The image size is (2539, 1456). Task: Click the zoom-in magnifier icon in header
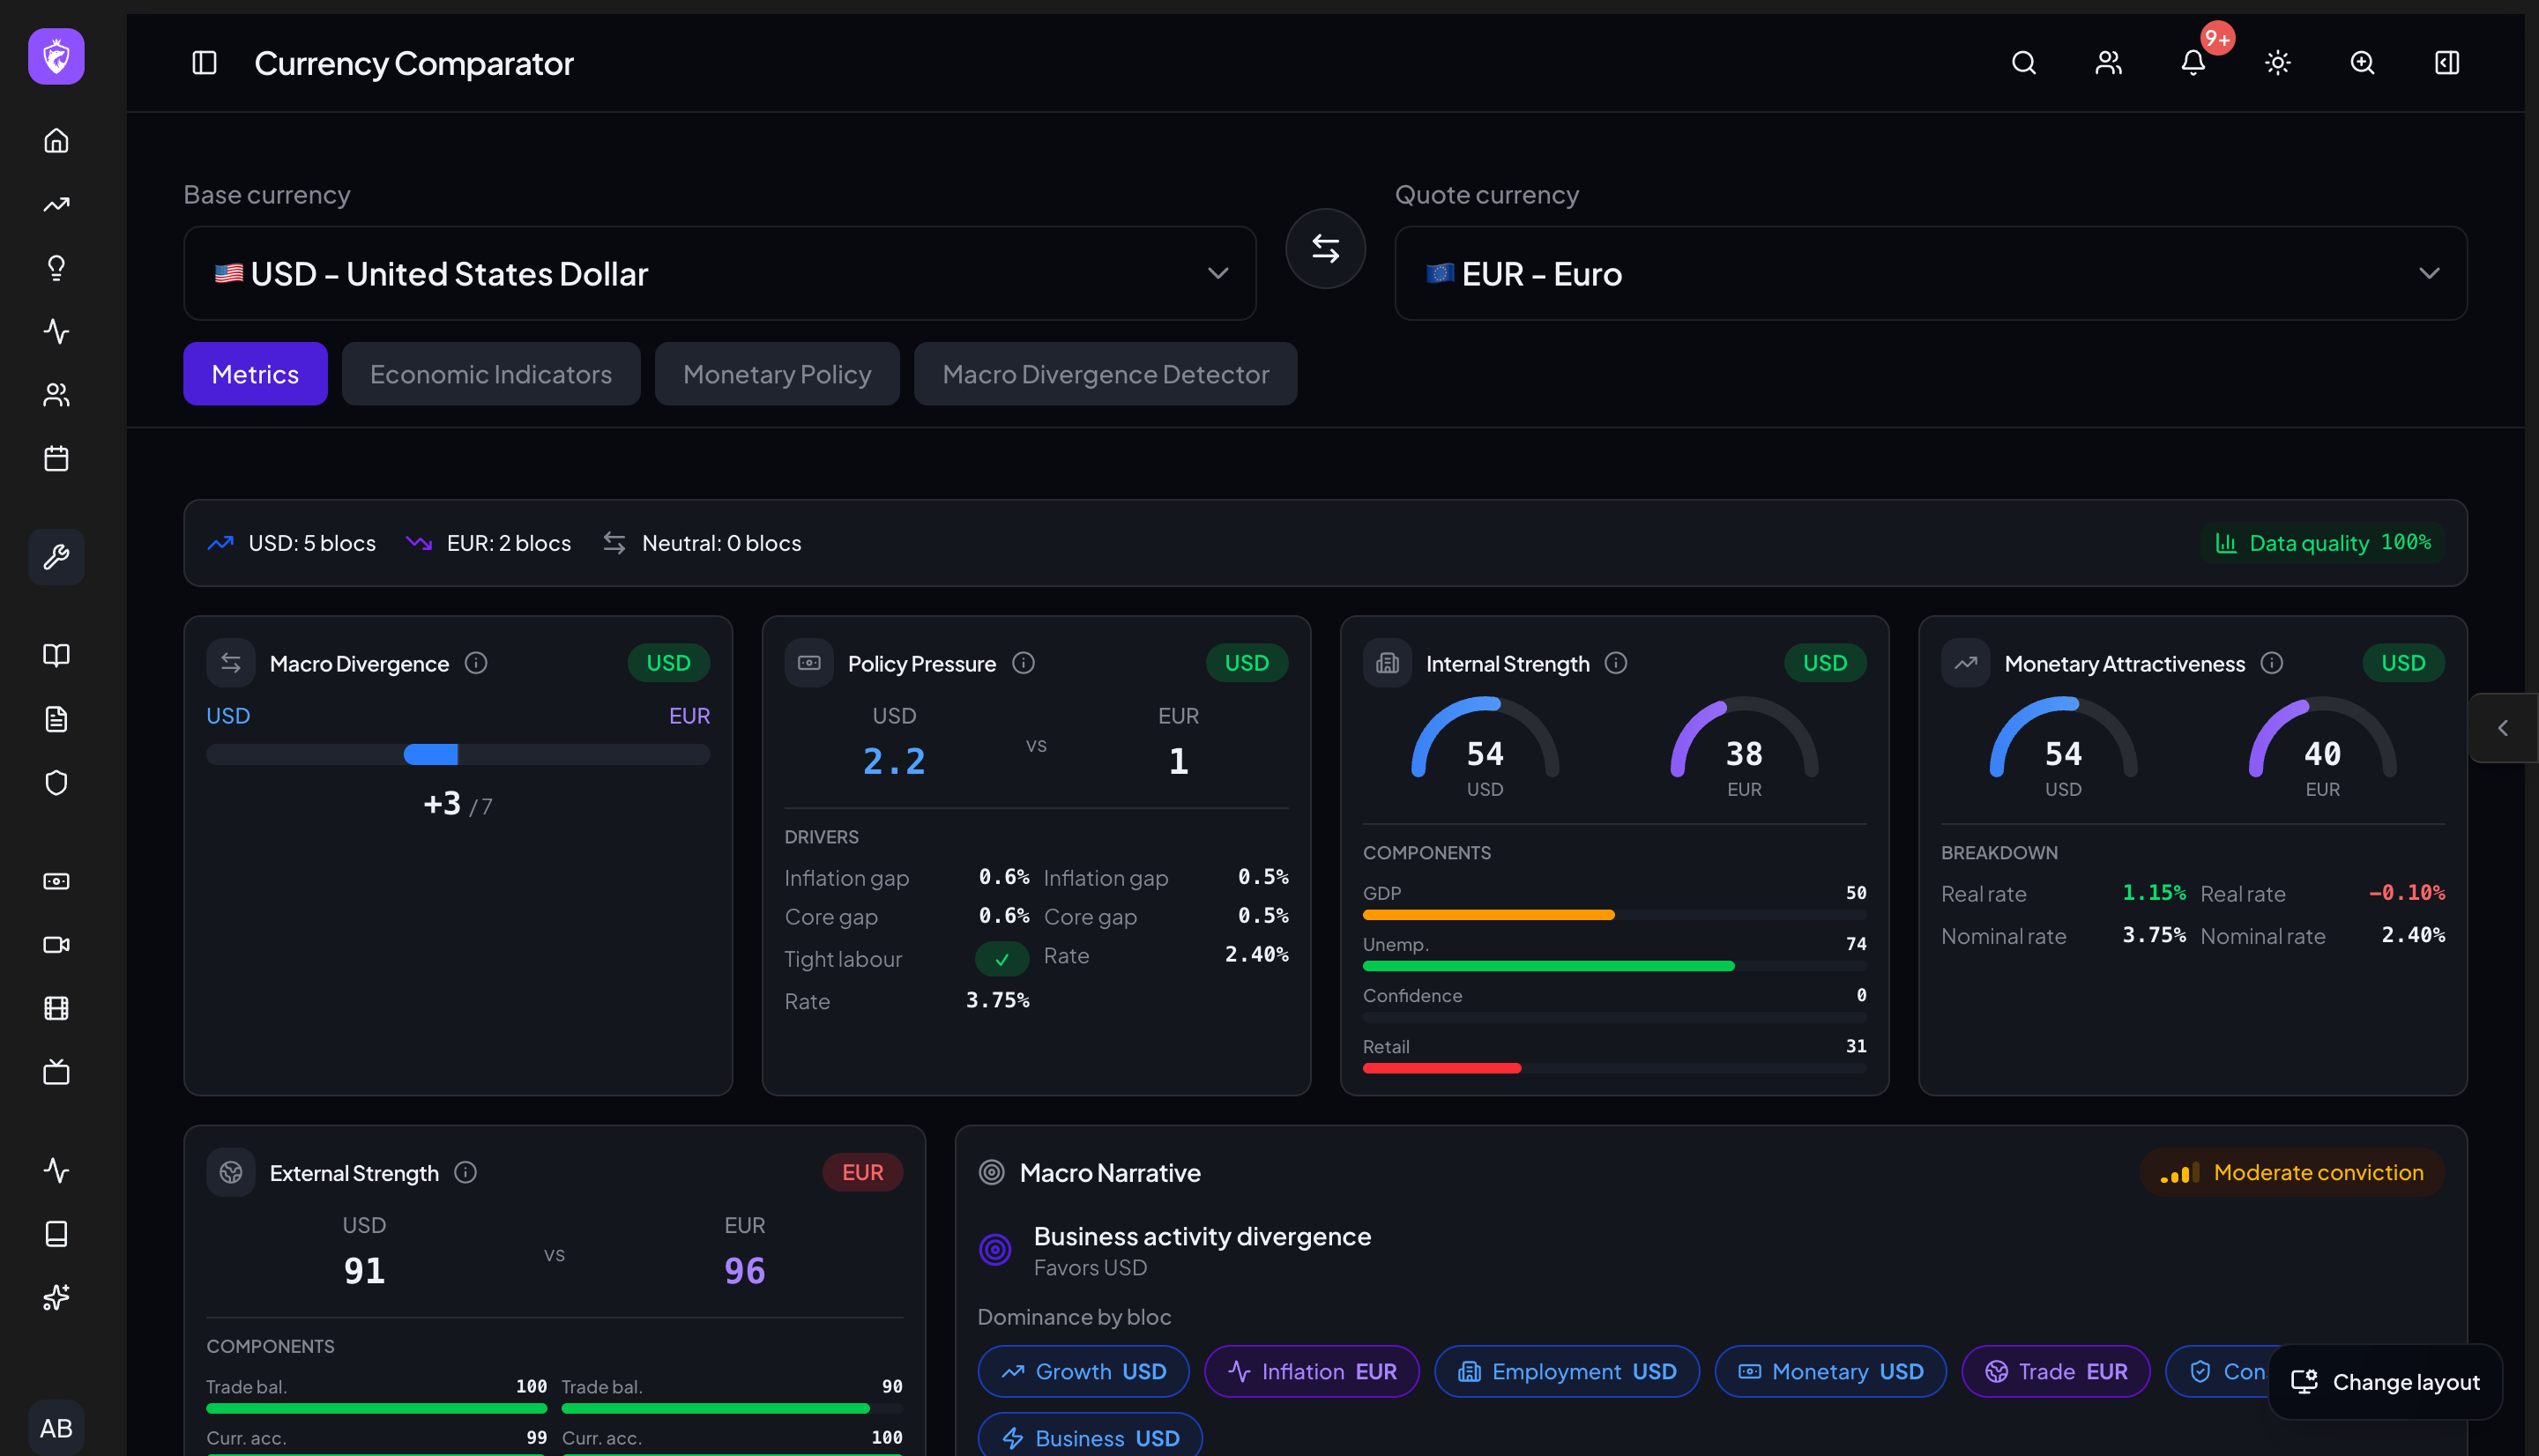pyautogui.click(x=2362, y=63)
